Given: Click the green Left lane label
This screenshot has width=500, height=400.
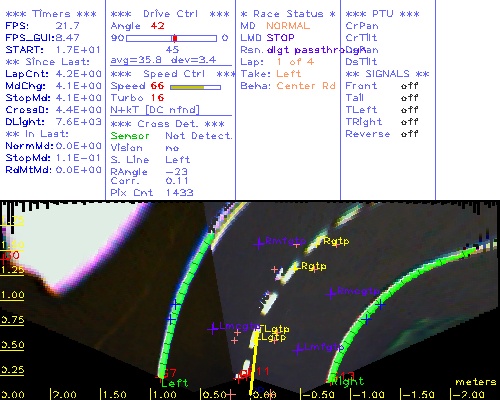Looking at the screenshot, I should (x=175, y=383).
